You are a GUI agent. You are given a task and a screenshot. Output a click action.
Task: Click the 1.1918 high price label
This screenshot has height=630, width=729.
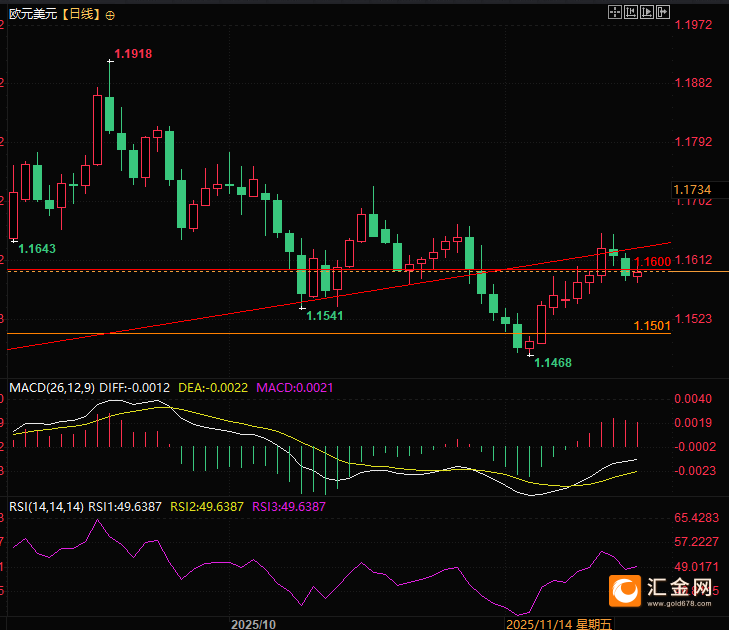click(133, 54)
